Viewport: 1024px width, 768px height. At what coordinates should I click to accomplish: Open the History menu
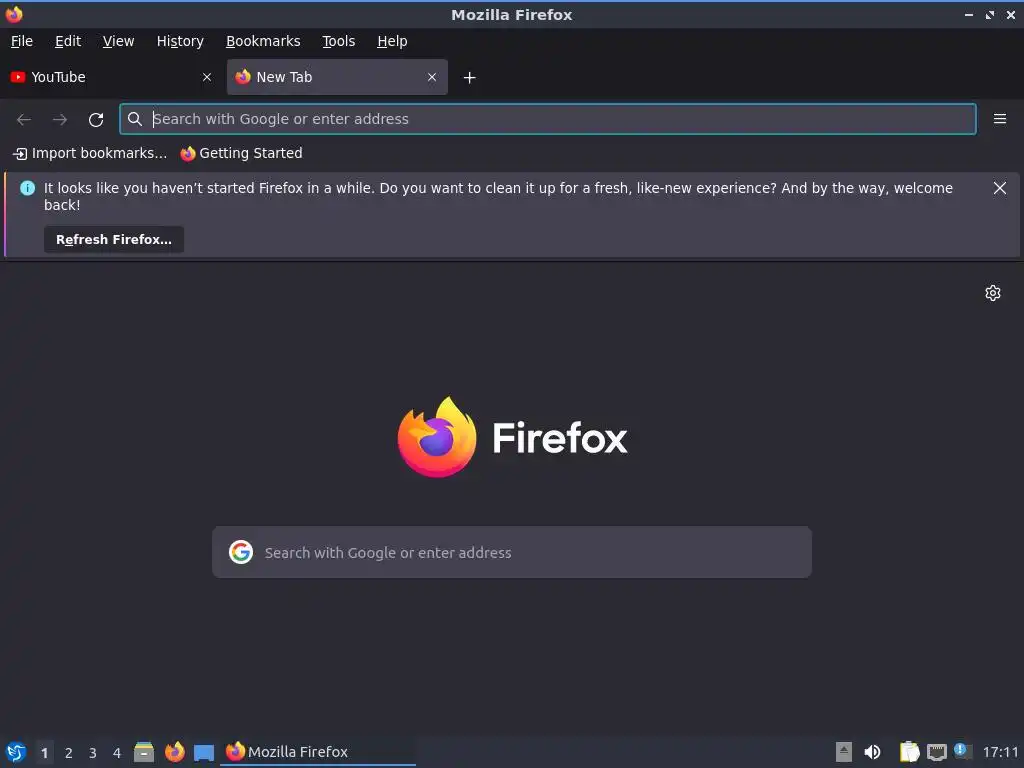[x=180, y=41]
